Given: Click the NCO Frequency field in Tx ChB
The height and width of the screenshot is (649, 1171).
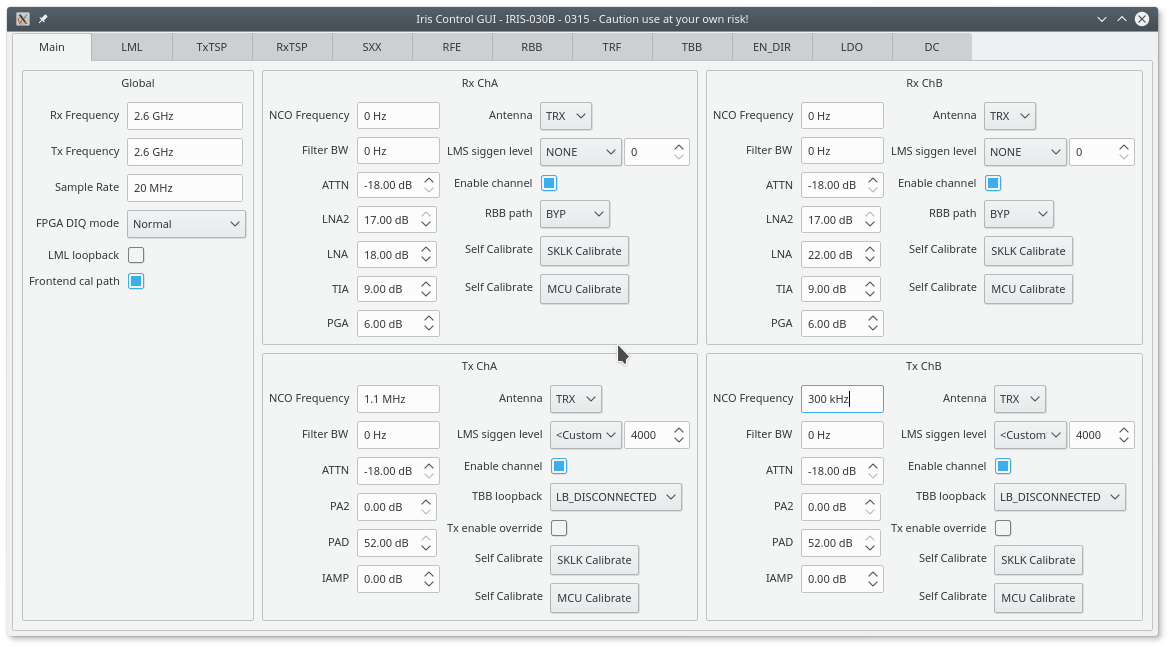Looking at the screenshot, I should [x=842, y=398].
